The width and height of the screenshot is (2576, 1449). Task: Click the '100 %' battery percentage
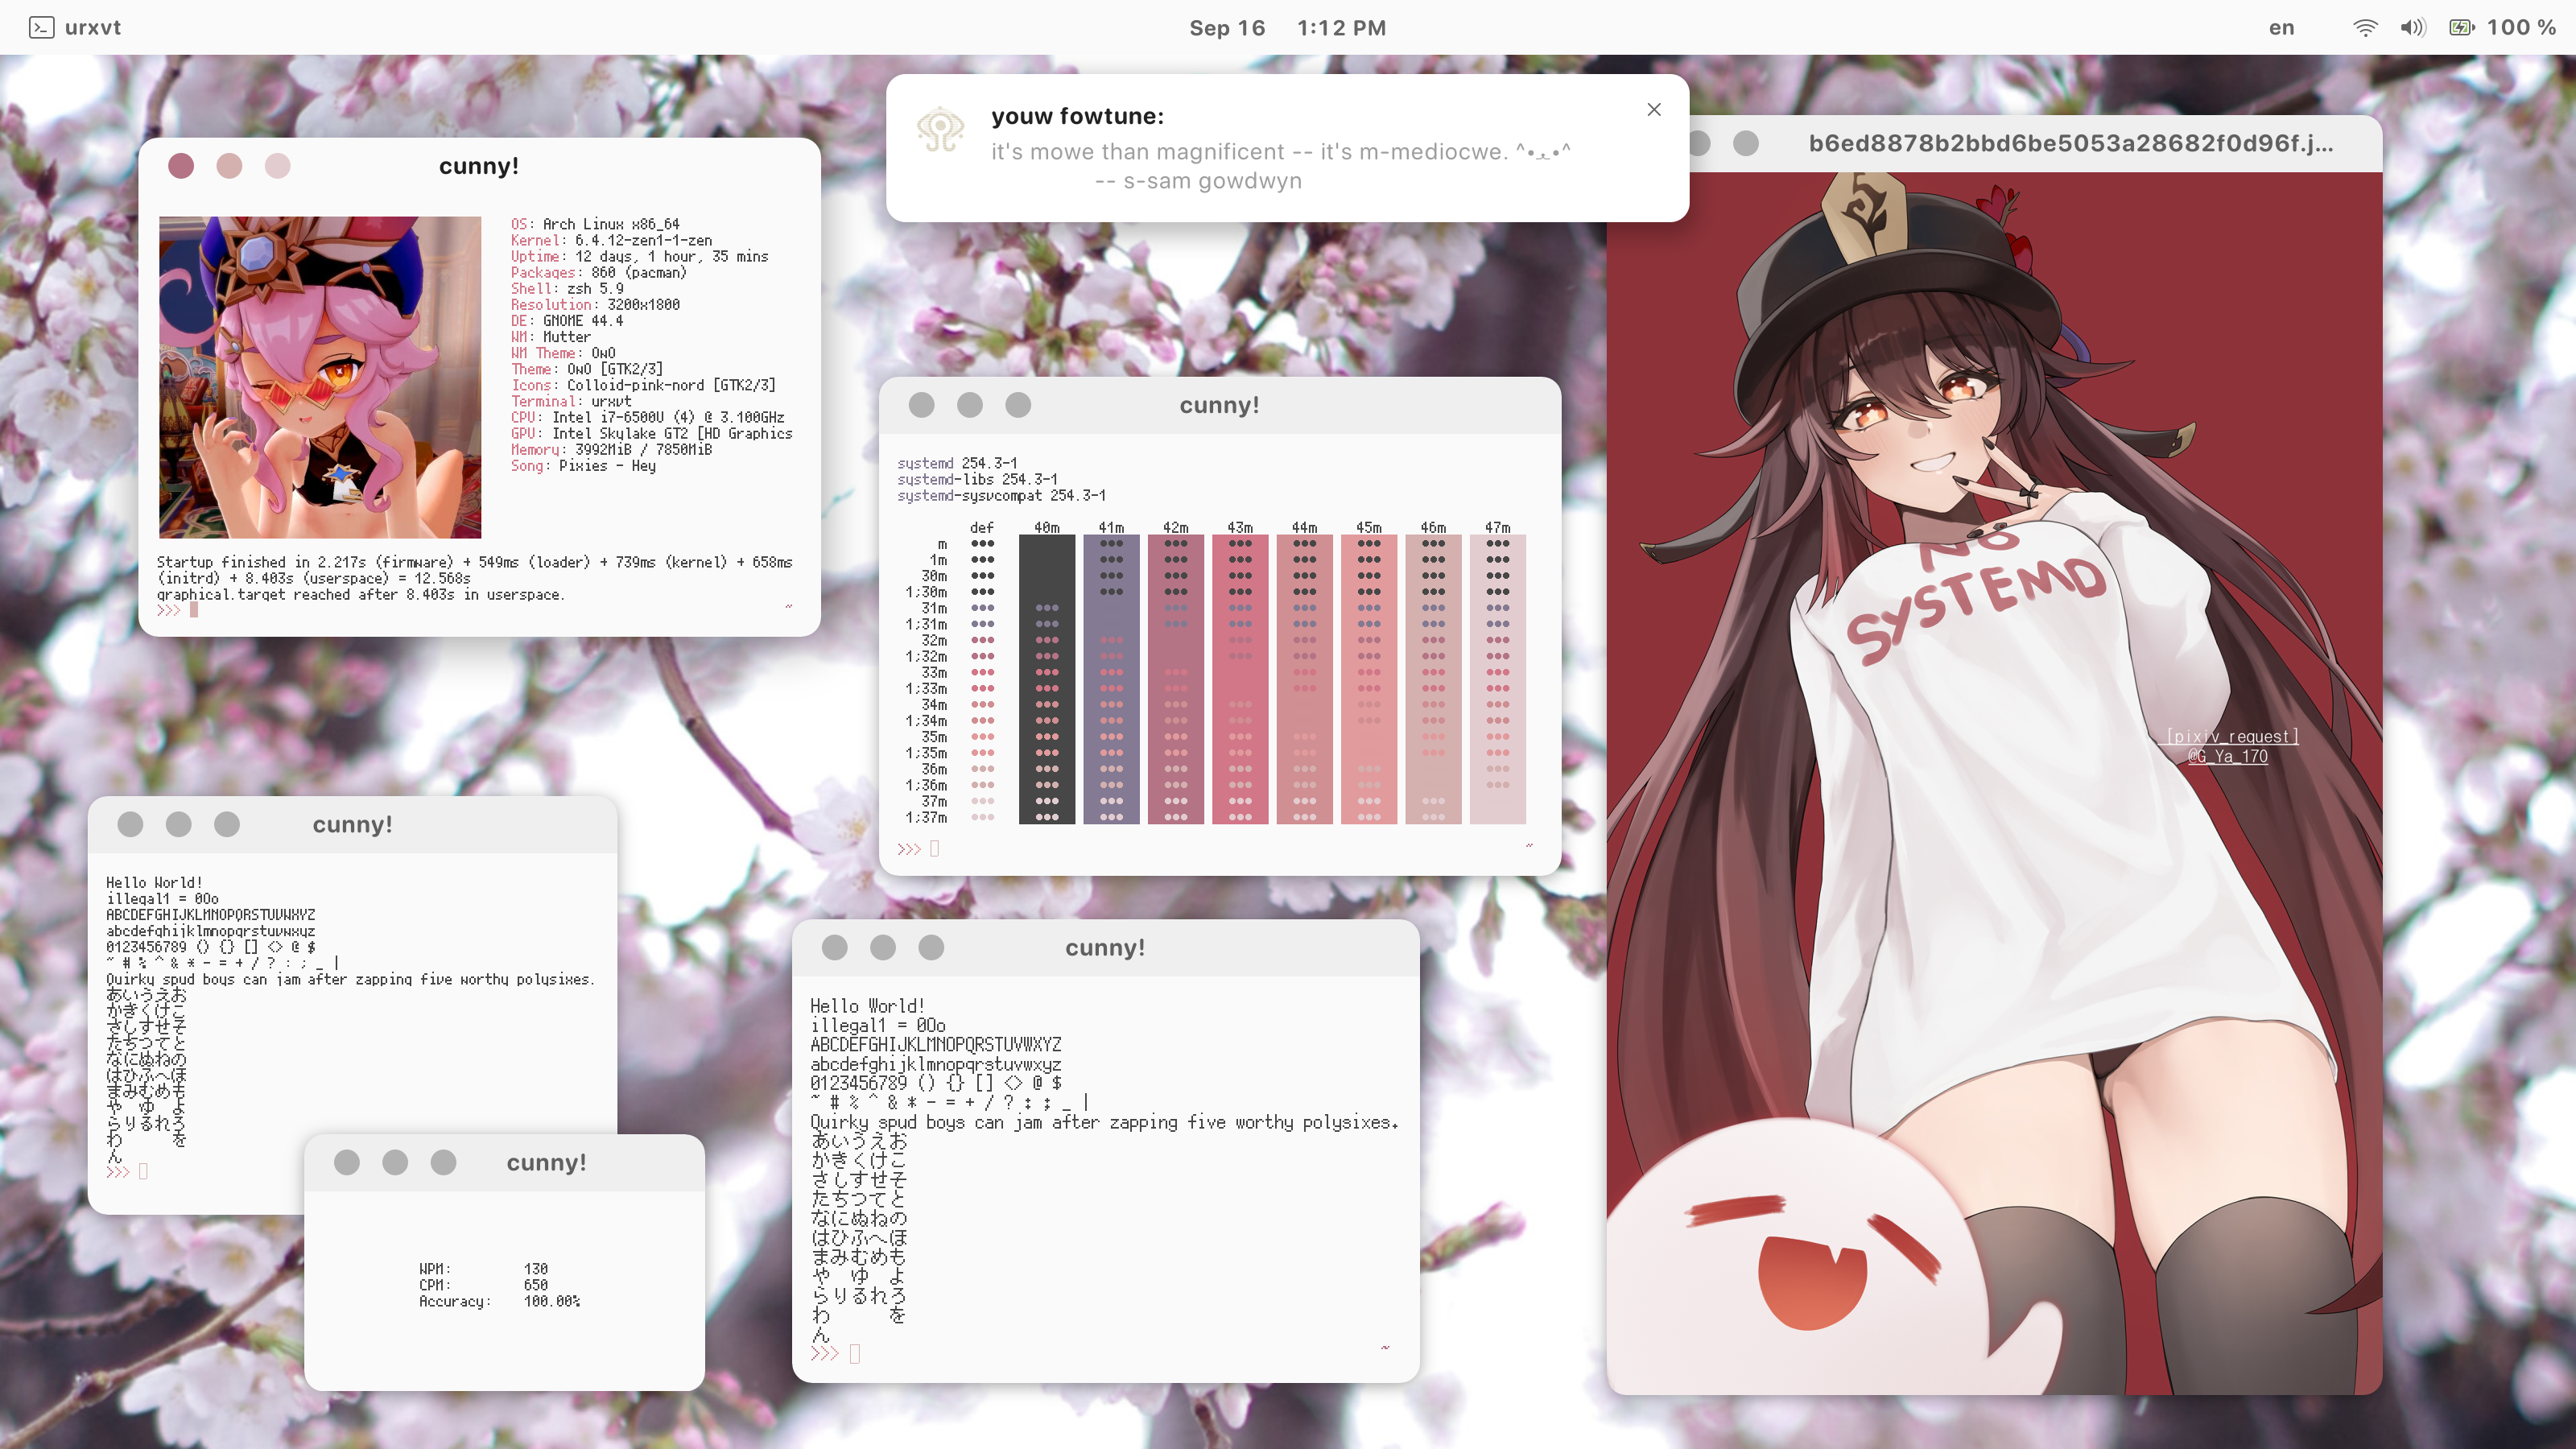point(2521,27)
